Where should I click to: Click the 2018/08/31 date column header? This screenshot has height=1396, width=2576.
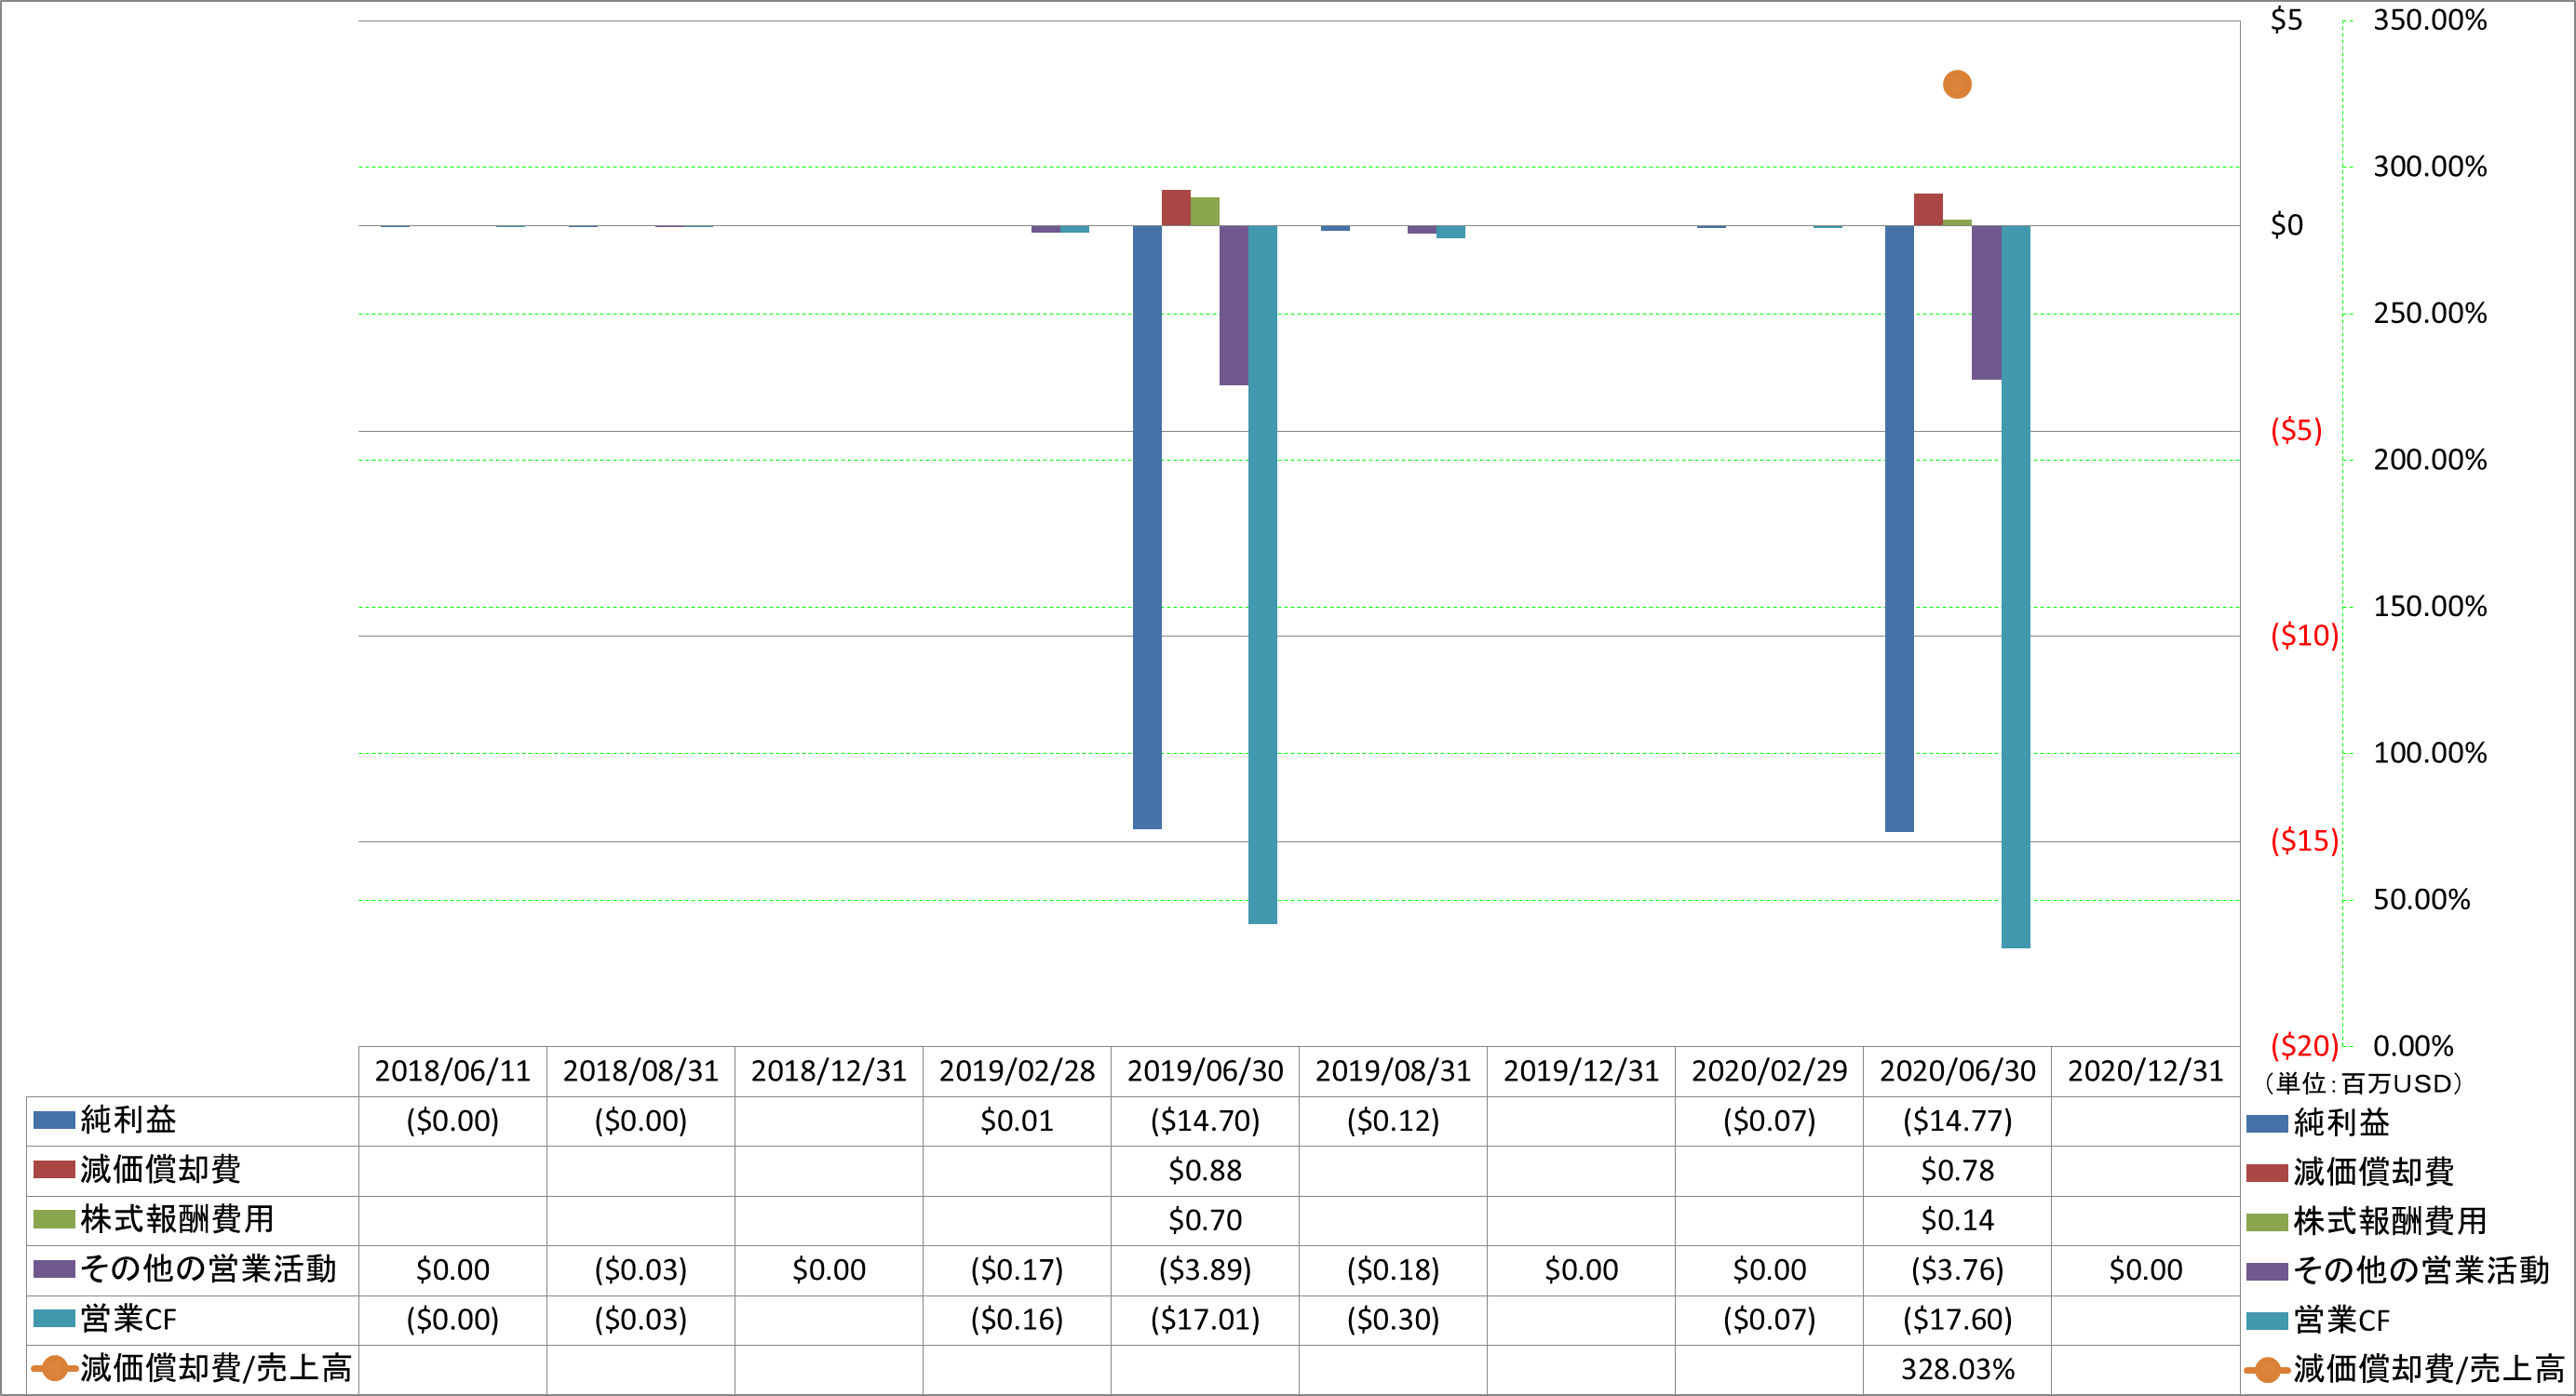(x=641, y=1071)
